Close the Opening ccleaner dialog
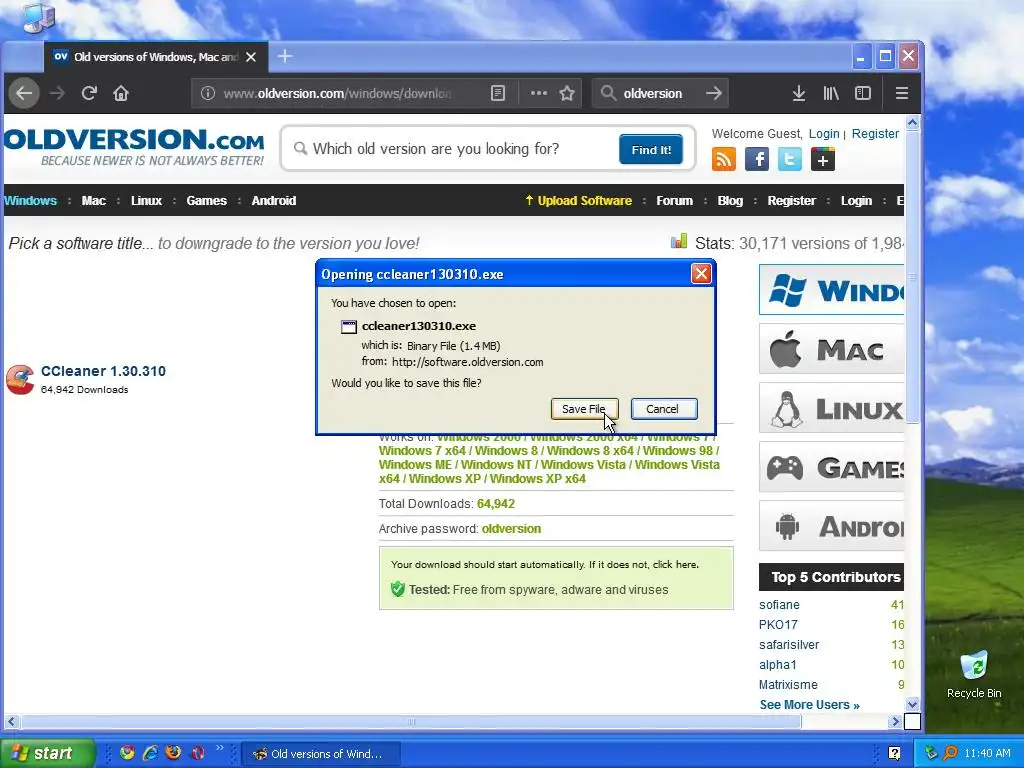Viewport: 1024px width, 768px height. pos(701,274)
